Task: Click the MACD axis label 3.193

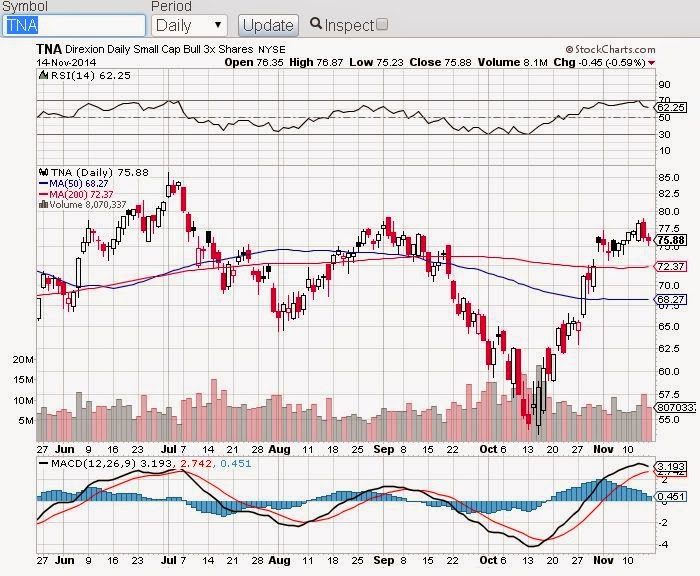Action: tap(671, 467)
